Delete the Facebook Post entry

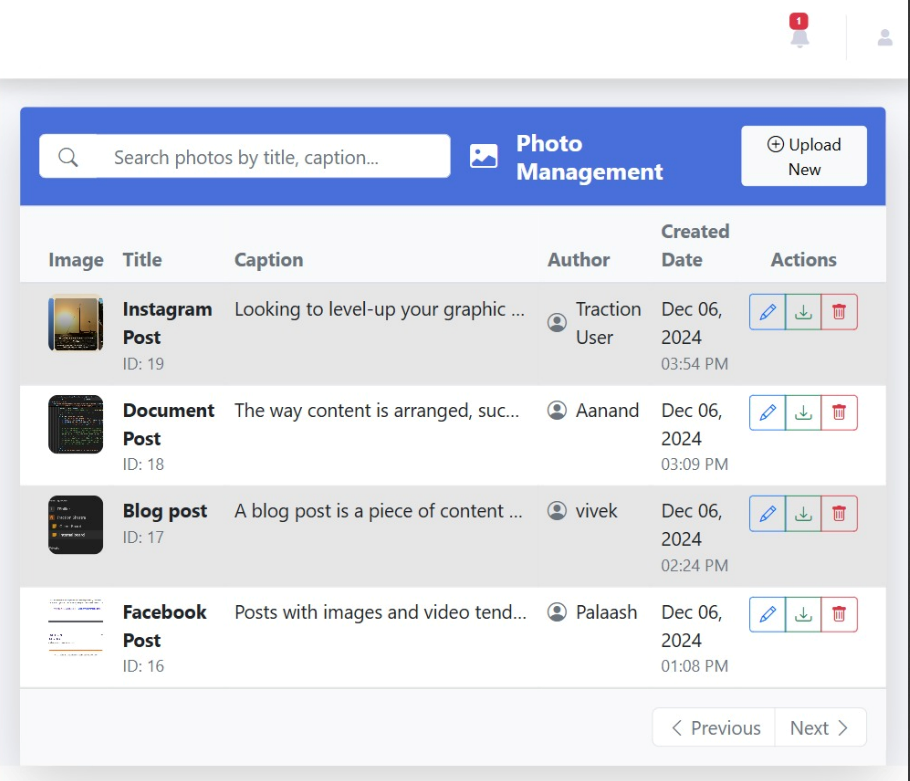(839, 614)
